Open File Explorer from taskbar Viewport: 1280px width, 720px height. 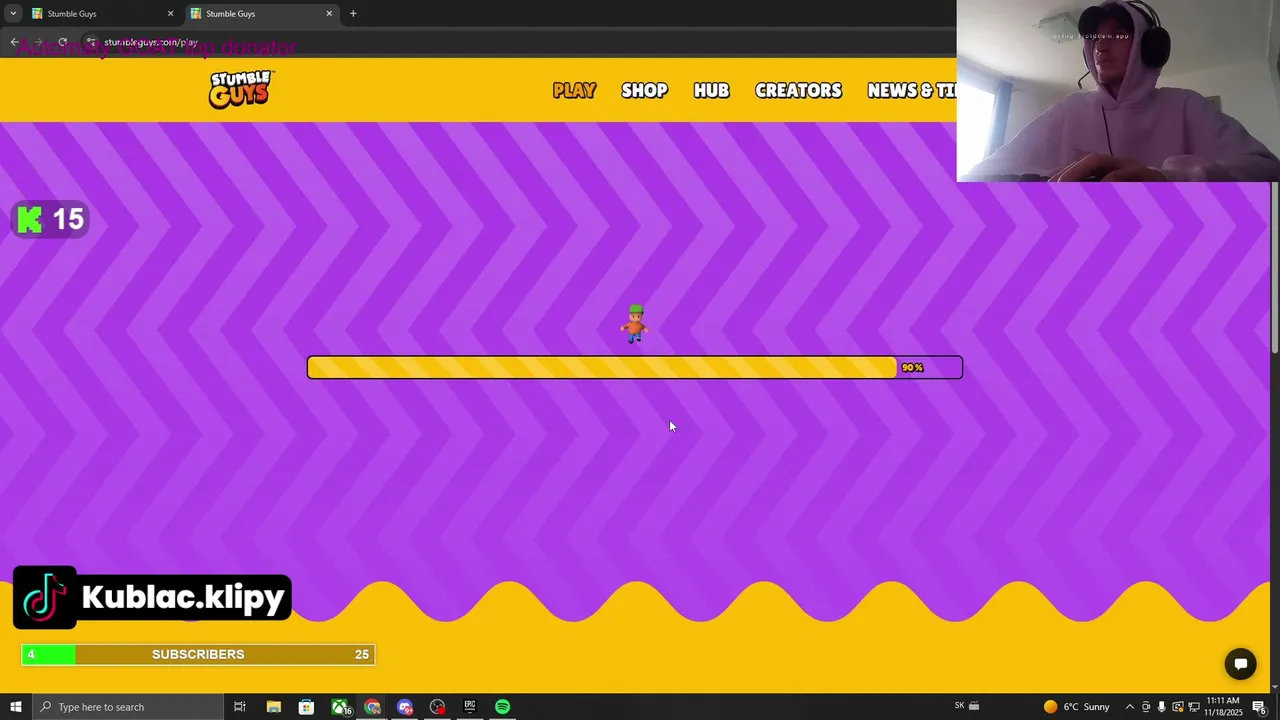pyautogui.click(x=273, y=707)
